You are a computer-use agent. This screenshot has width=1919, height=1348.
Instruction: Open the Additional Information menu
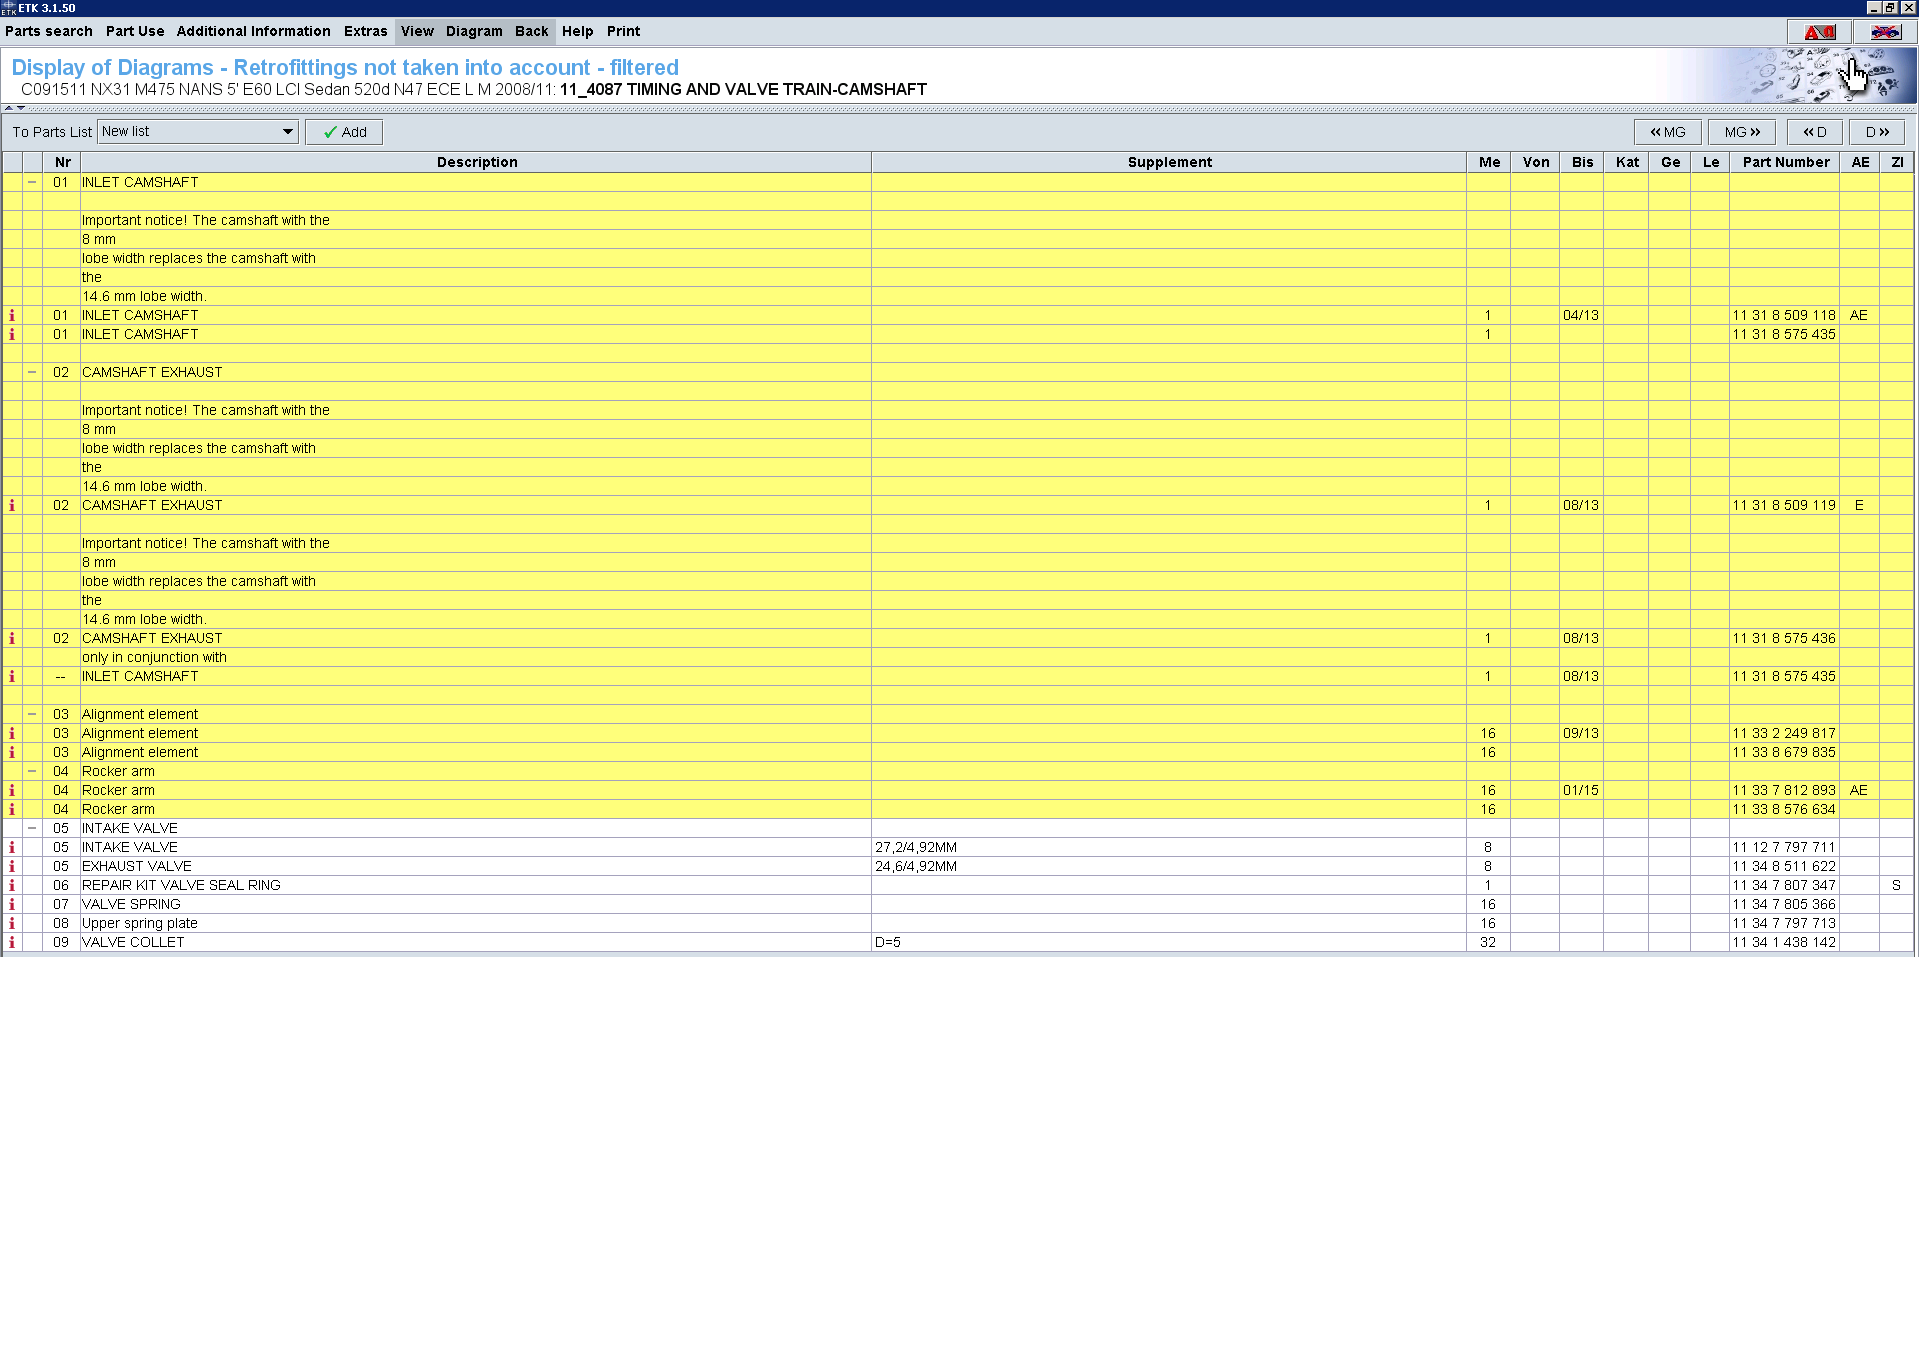click(253, 31)
